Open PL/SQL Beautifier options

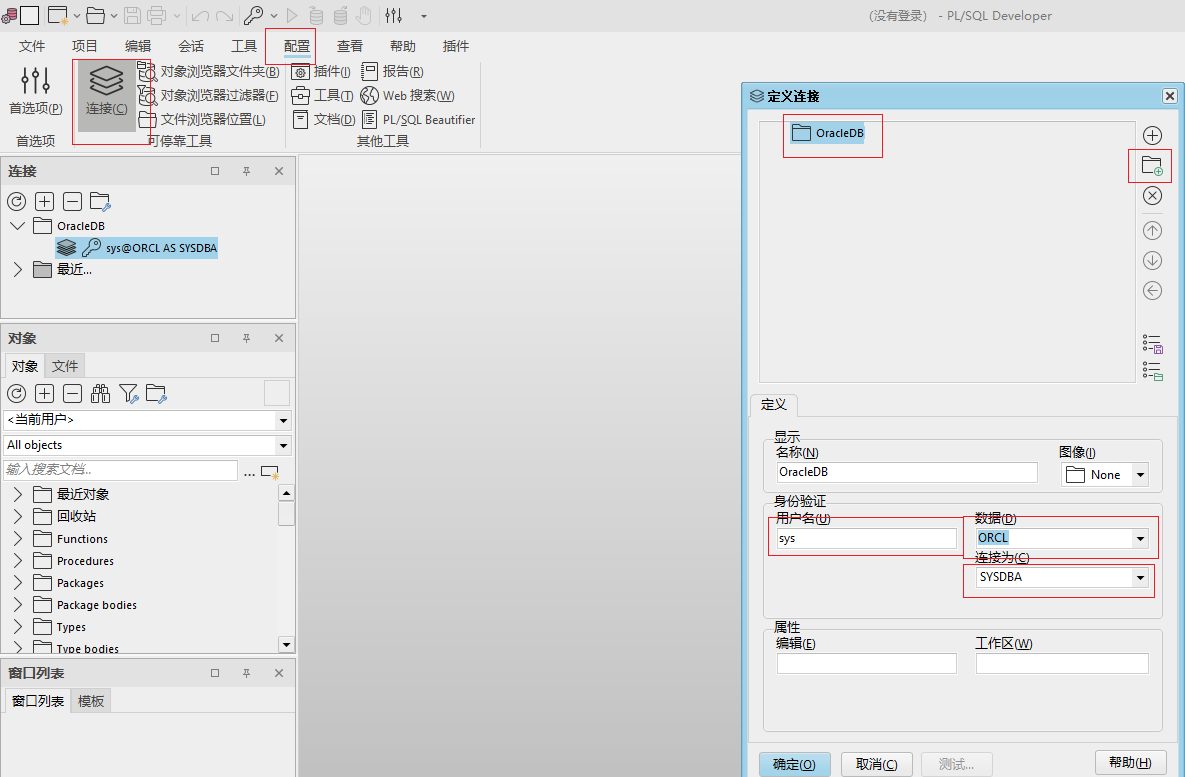click(x=418, y=119)
